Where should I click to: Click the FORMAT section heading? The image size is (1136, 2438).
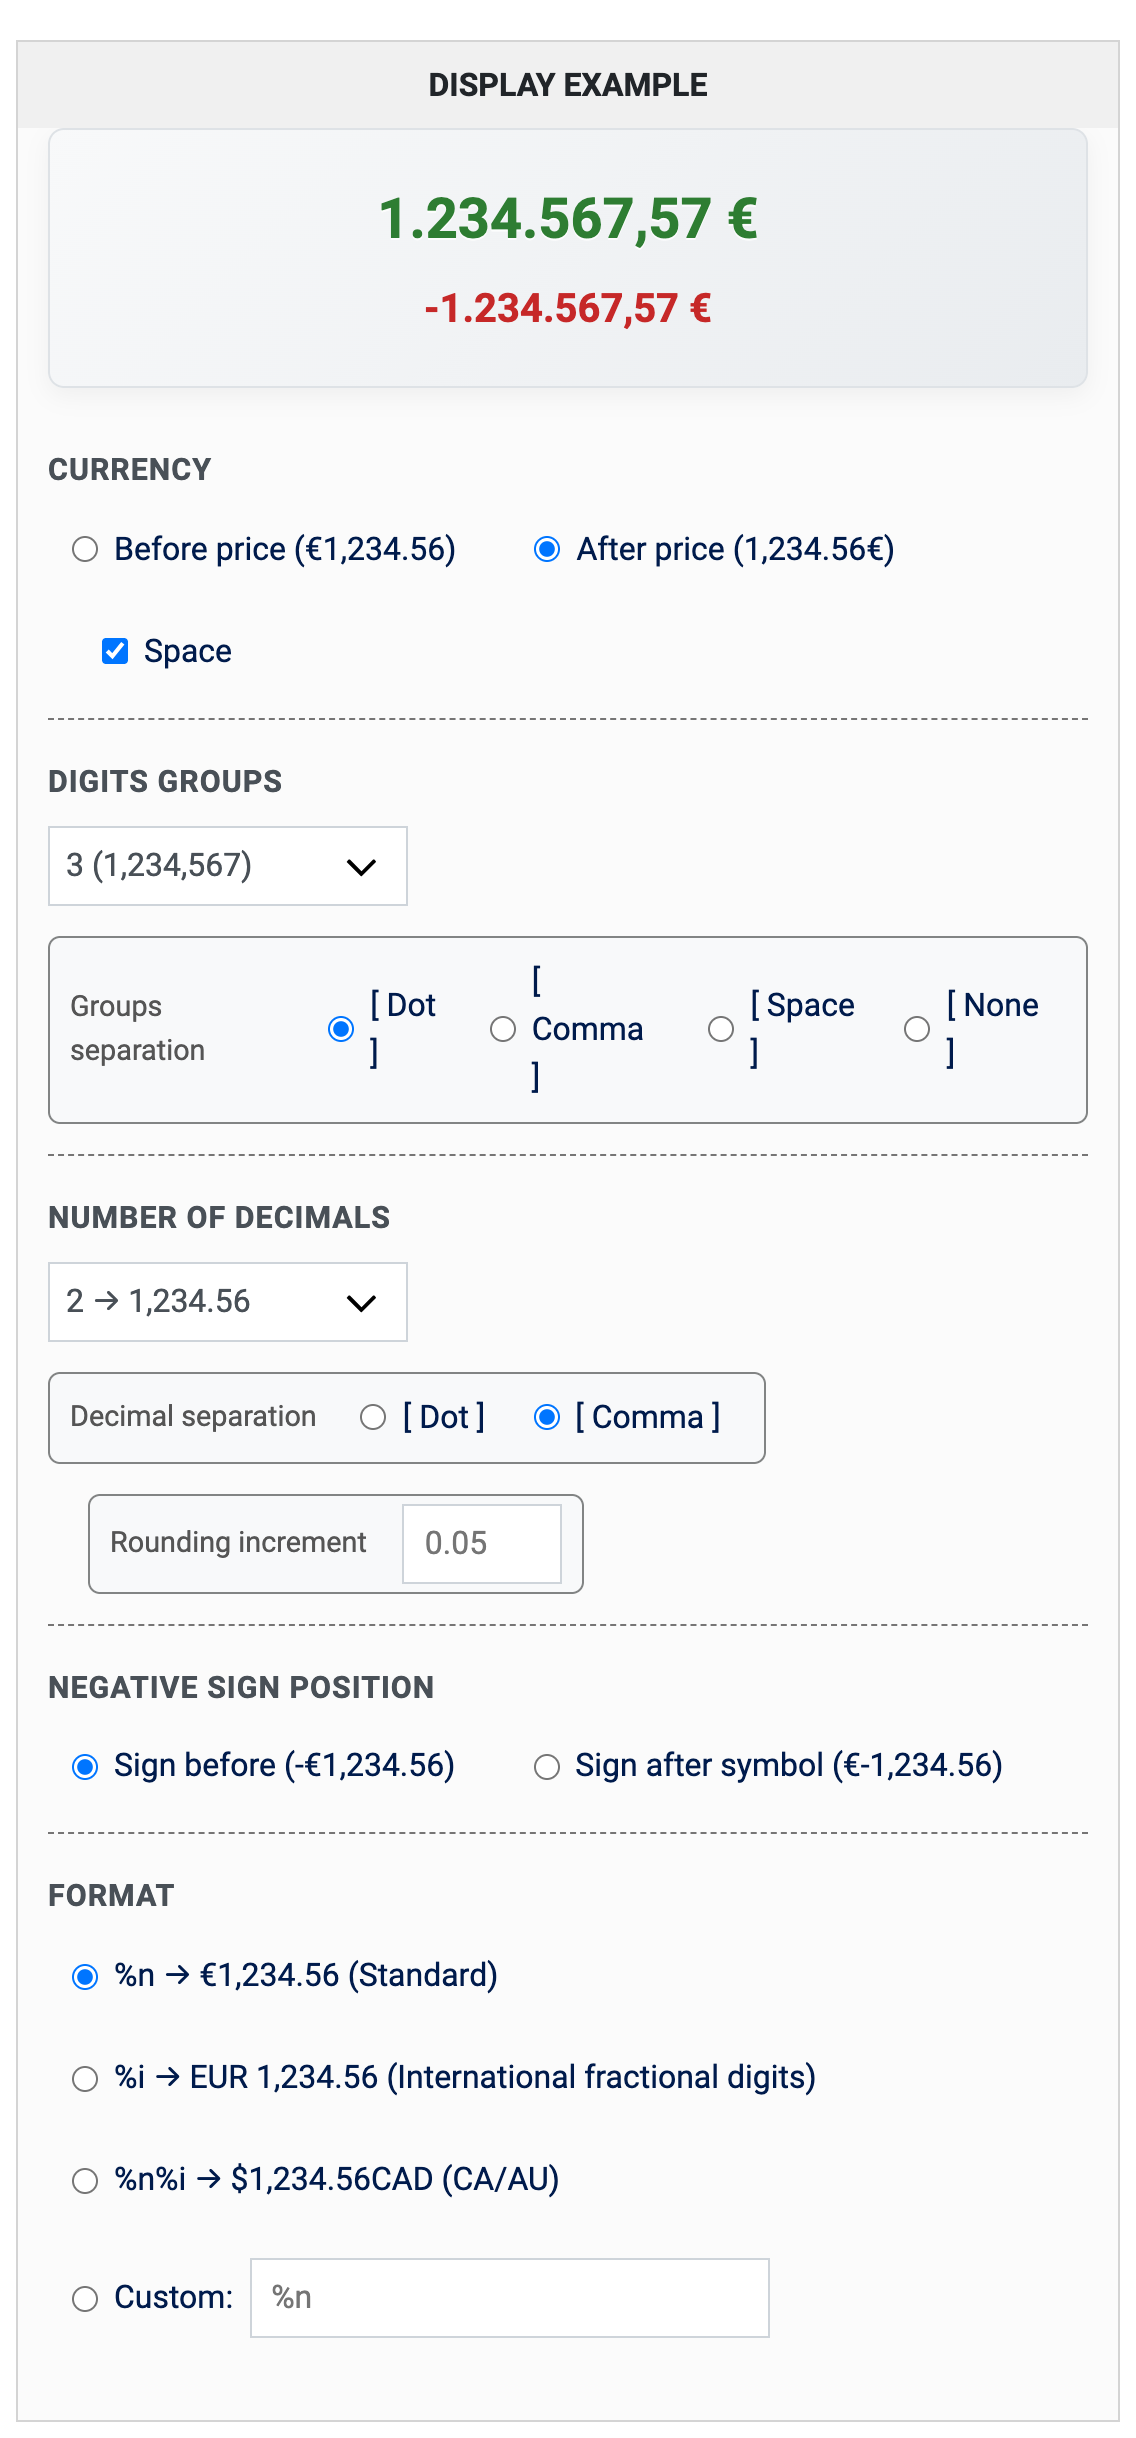112,1895
